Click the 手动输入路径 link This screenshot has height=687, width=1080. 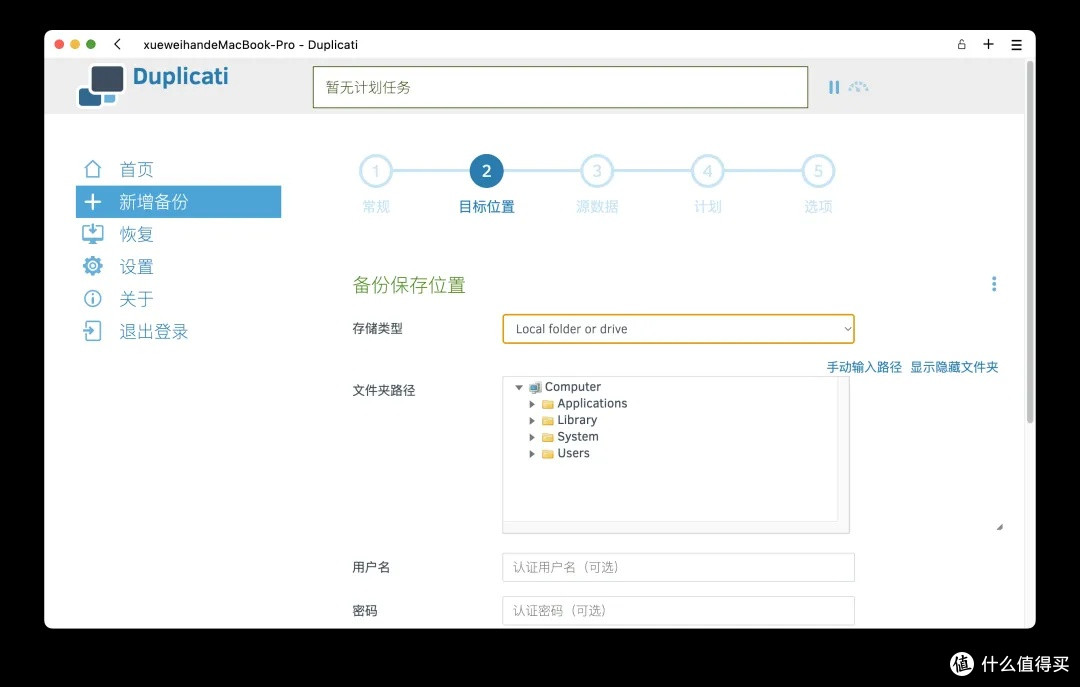(x=864, y=367)
